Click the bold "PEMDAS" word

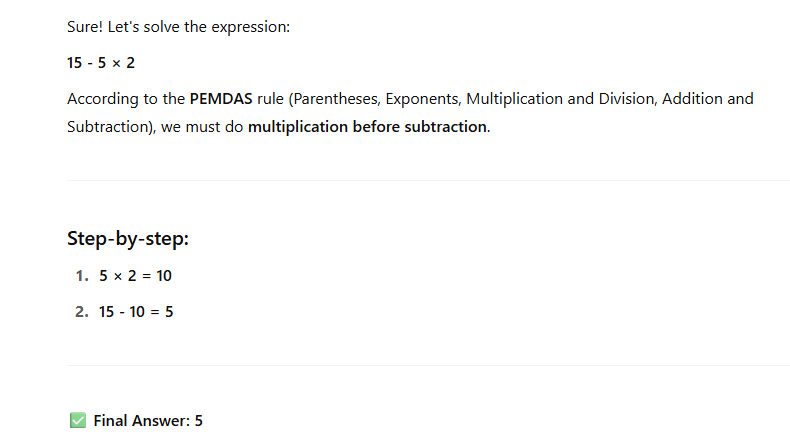tap(221, 99)
